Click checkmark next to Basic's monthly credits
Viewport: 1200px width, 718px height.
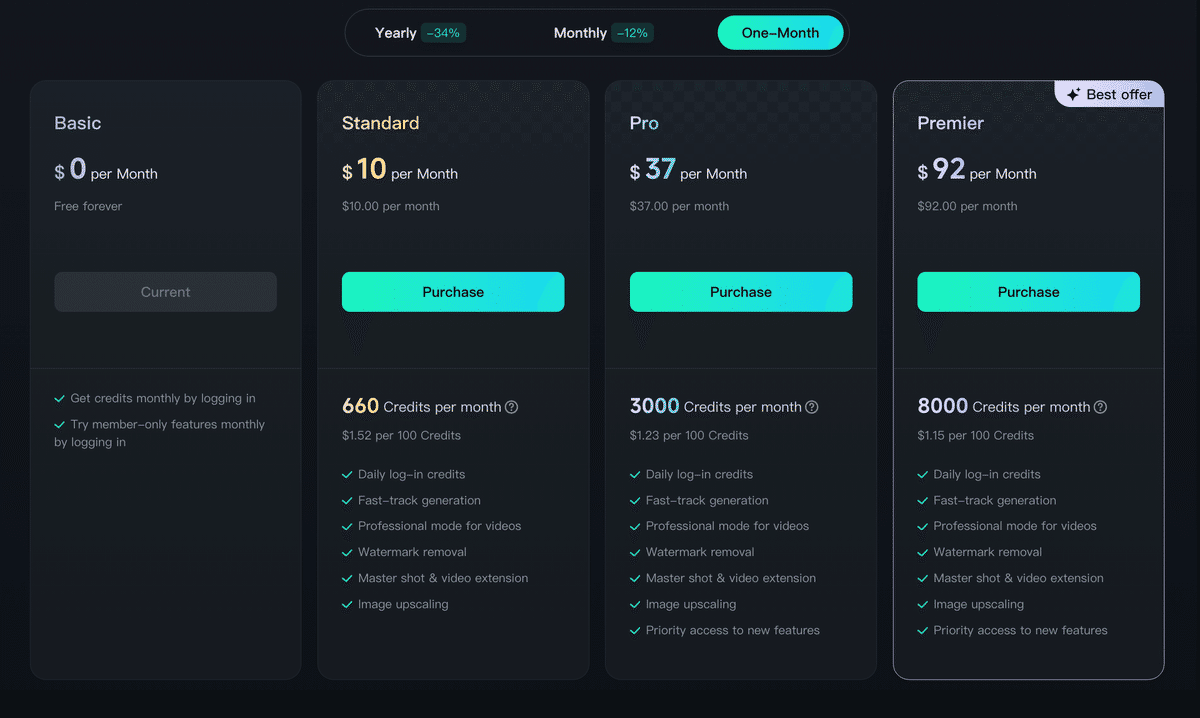point(60,398)
